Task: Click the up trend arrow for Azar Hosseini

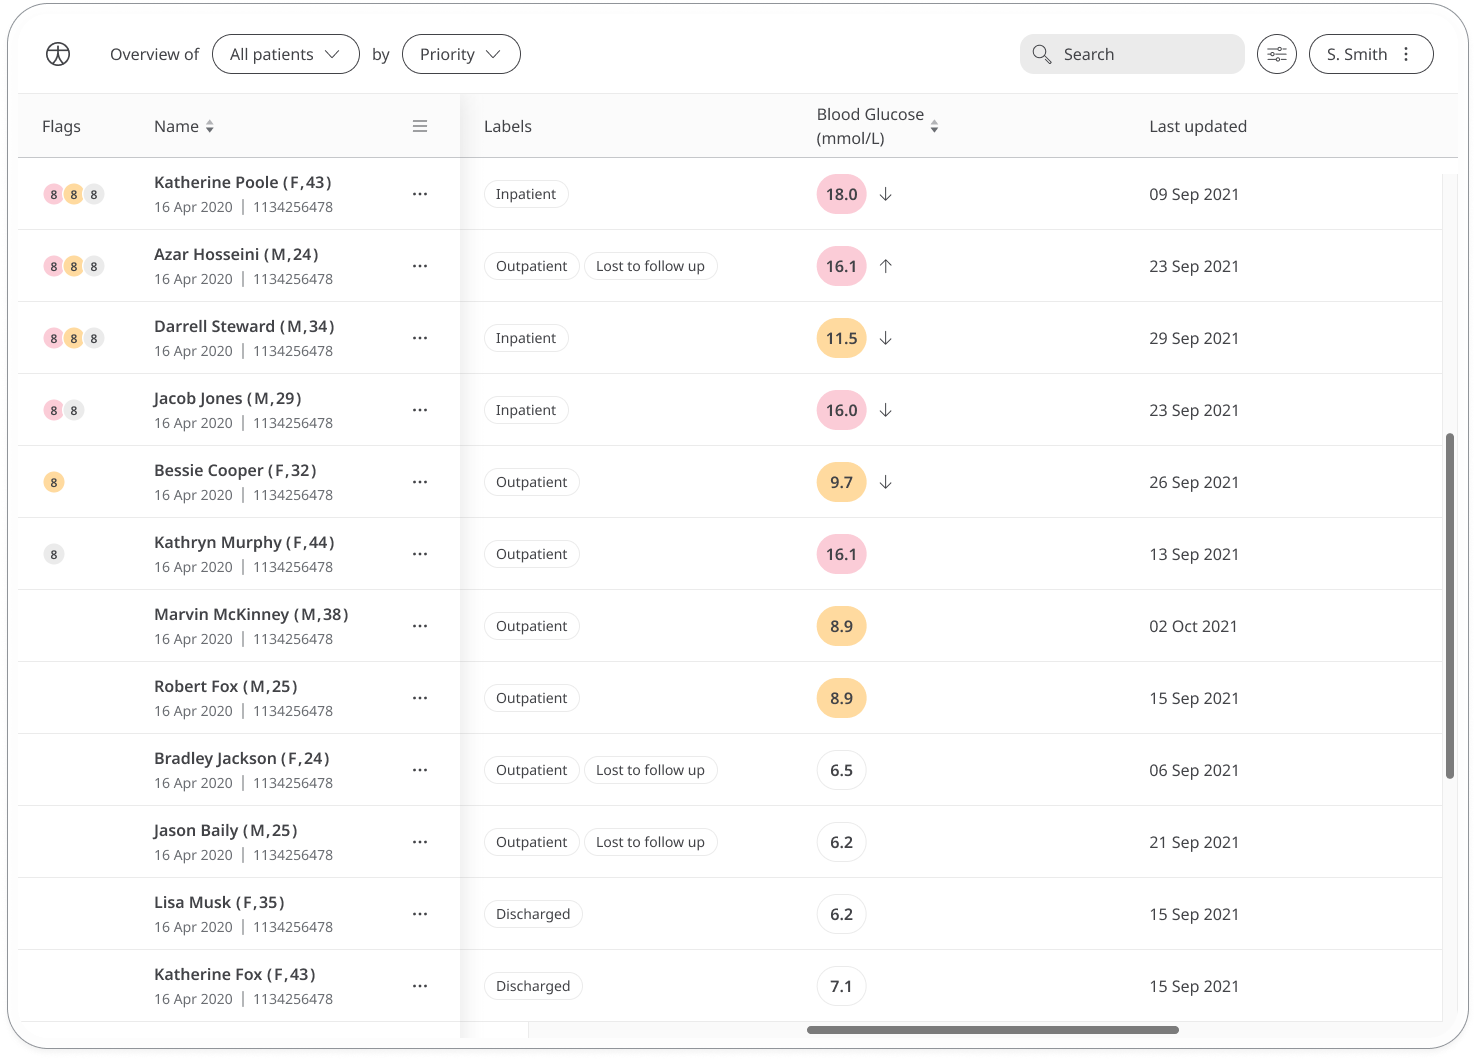Action: [x=886, y=266]
